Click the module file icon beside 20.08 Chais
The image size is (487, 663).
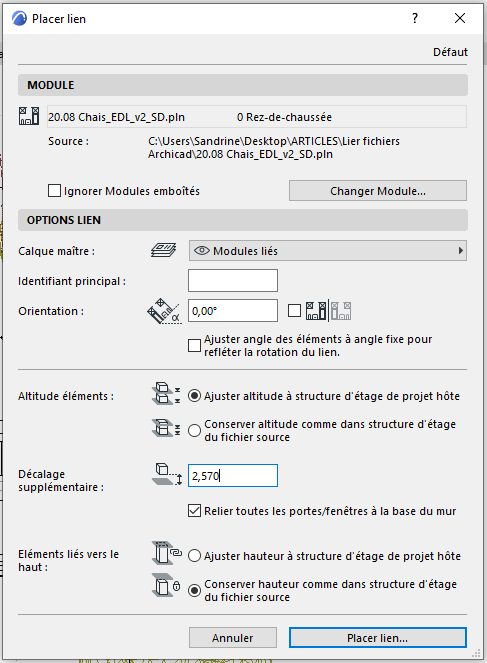[29, 116]
